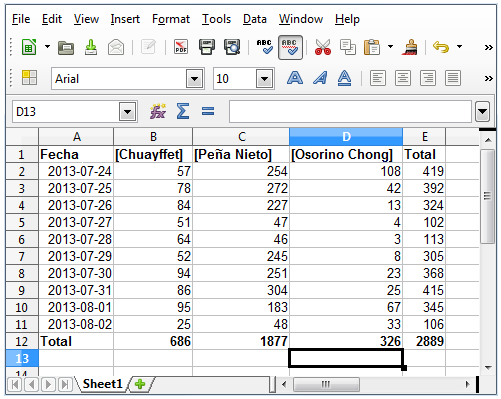501x399 pixels.
Task: Open the Undo history dropdown arrow
Action: click(x=459, y=47)
